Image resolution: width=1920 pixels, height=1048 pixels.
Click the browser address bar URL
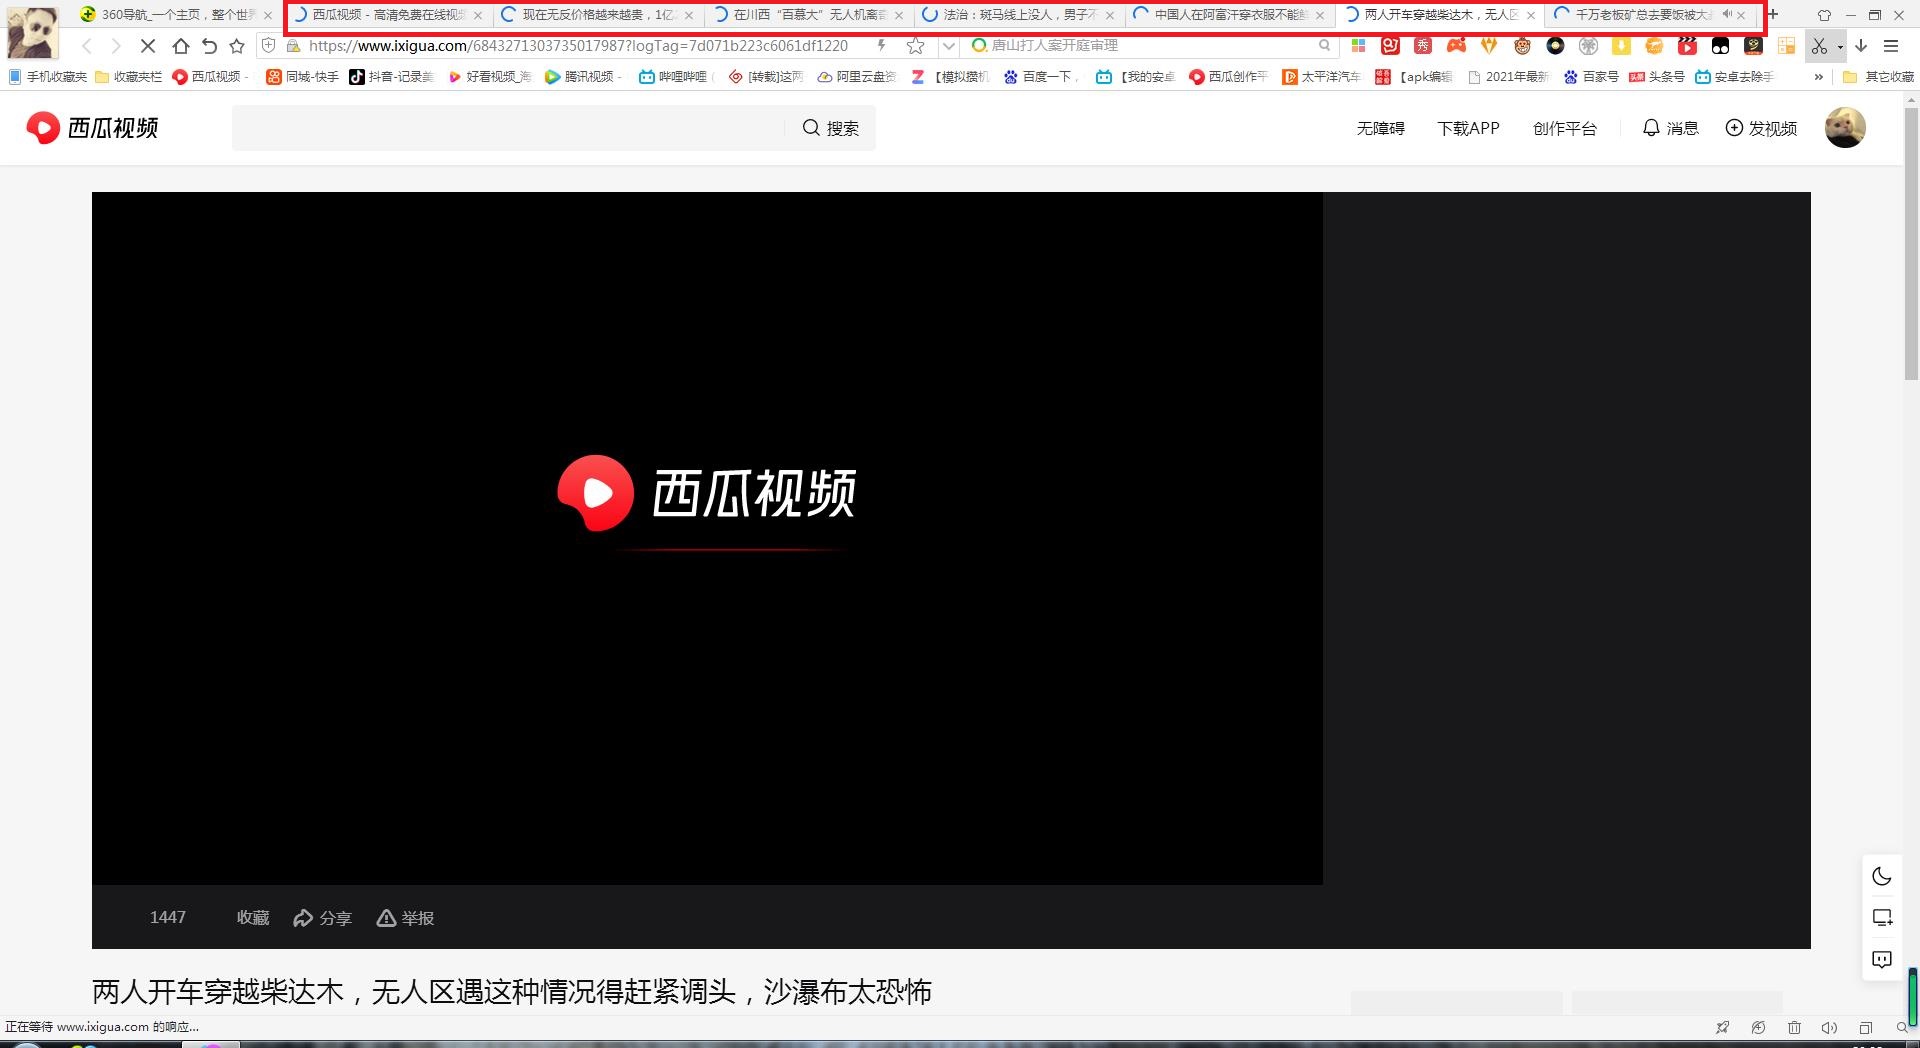[578, 46]
